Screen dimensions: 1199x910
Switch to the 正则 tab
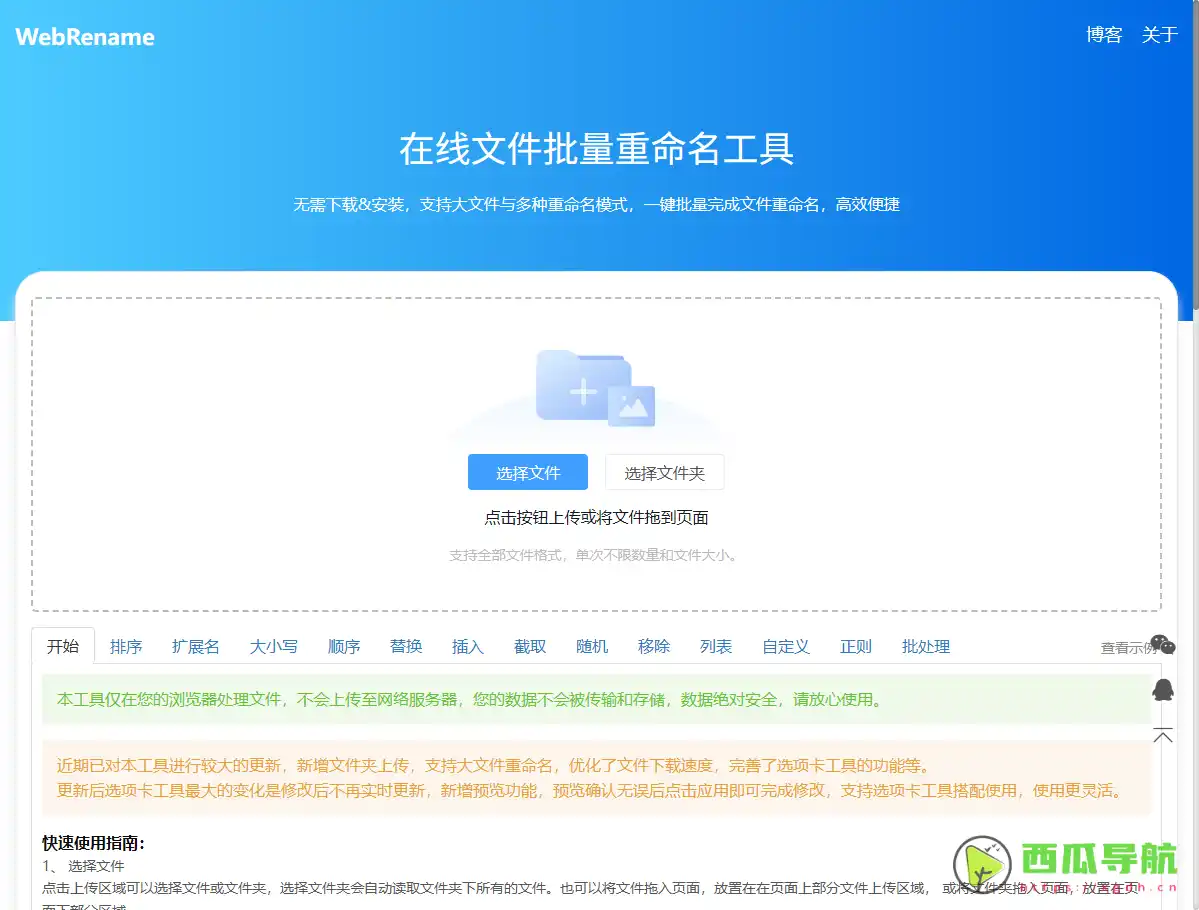point(855,646)
